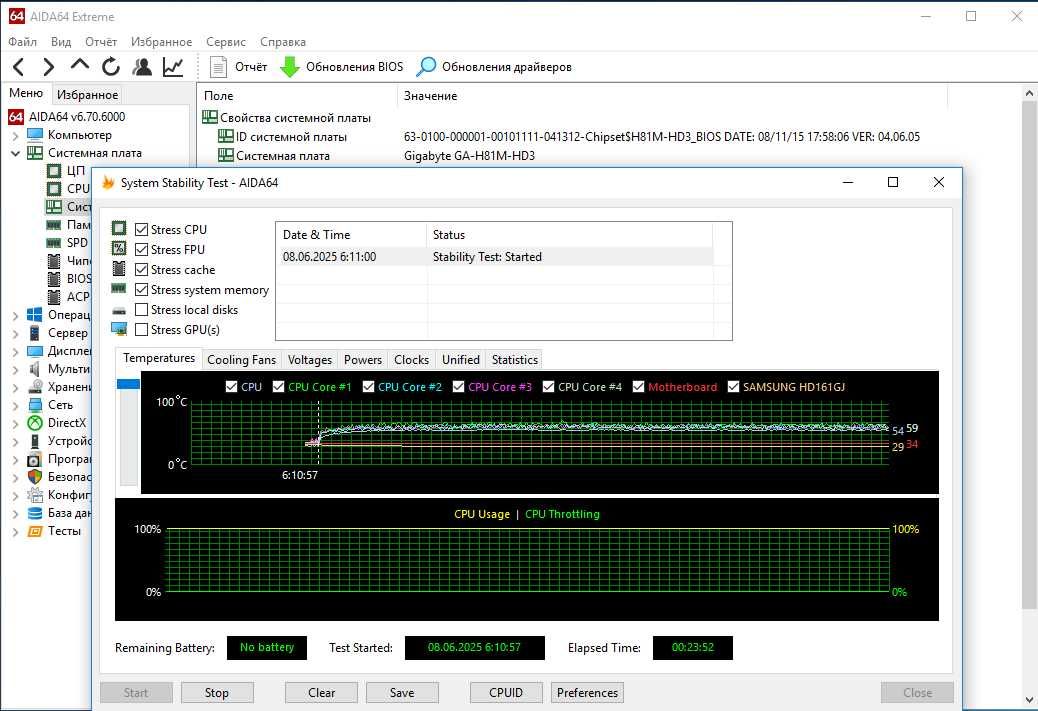Screen dimensions: 1038x711
Task: Uncheck the Stress cache checkbox
Action: 141,269
